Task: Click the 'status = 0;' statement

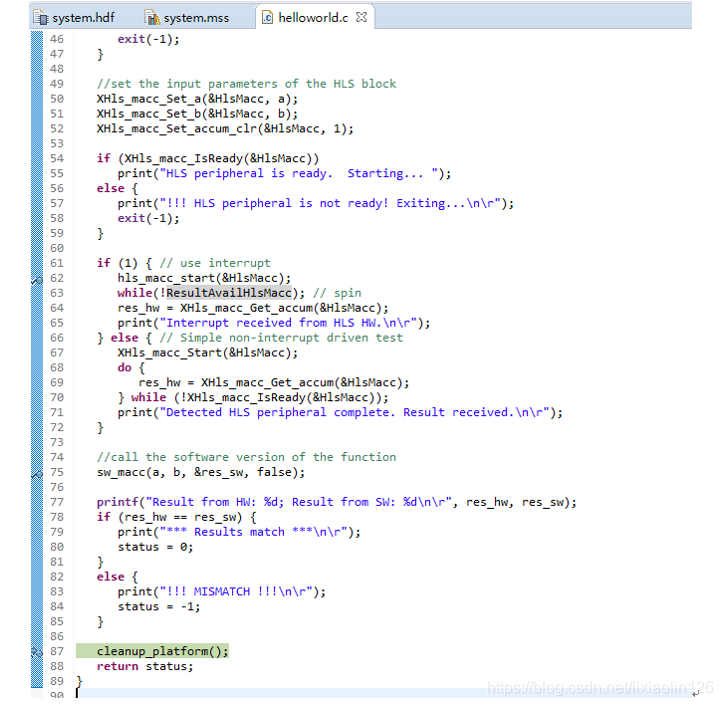Action: pos(155,547)
